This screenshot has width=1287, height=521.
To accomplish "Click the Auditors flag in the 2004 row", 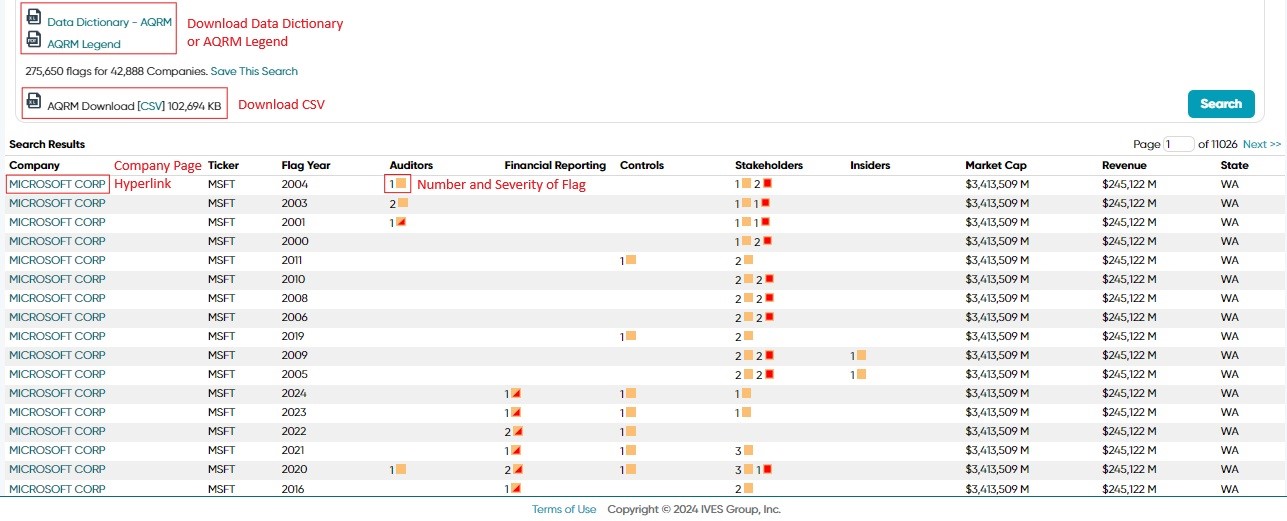I will tap(401, 184).
